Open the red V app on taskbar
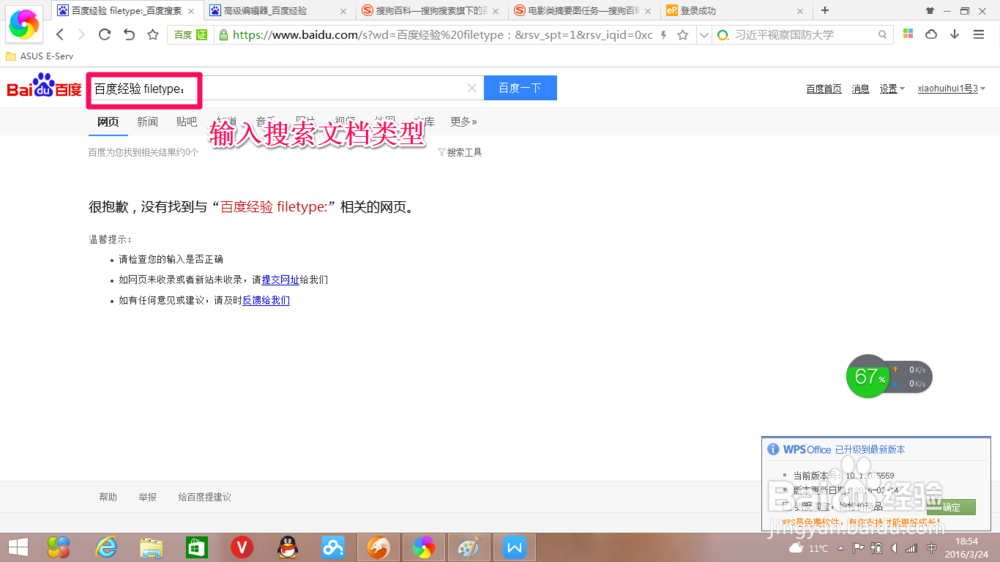 pos(242,547)
